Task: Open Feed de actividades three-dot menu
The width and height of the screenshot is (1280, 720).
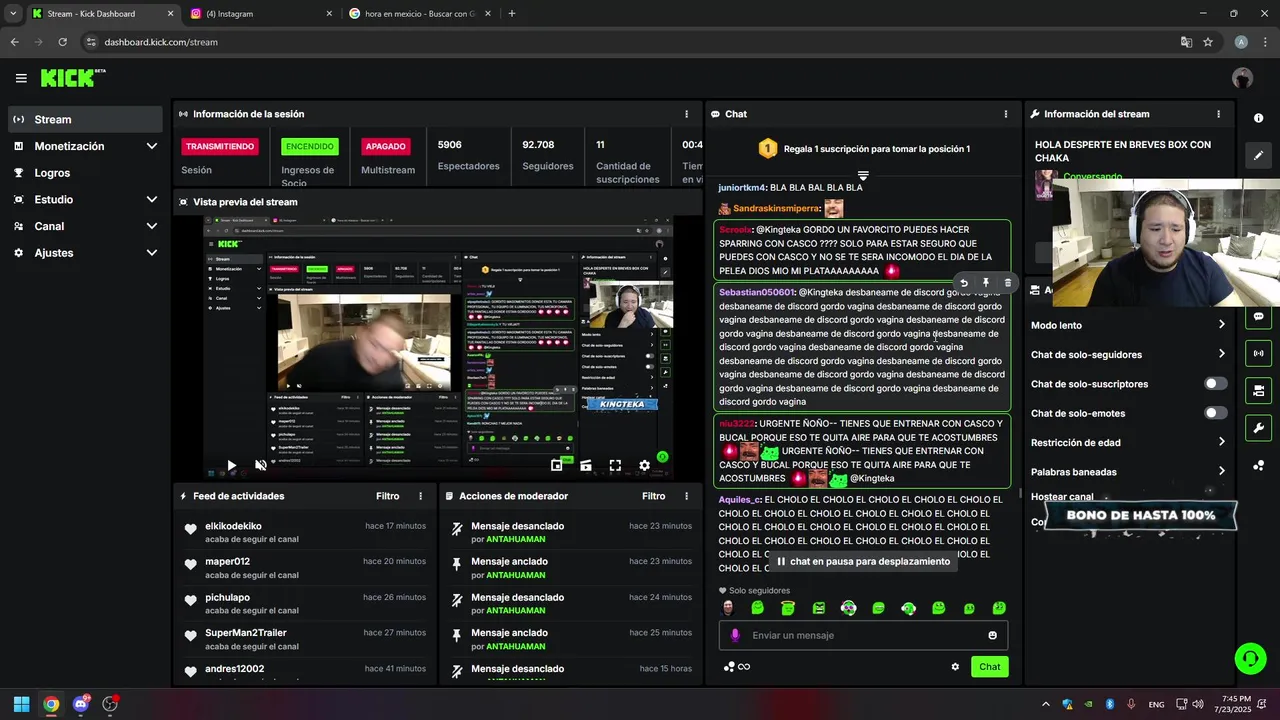Action: (x=420, y=496)
